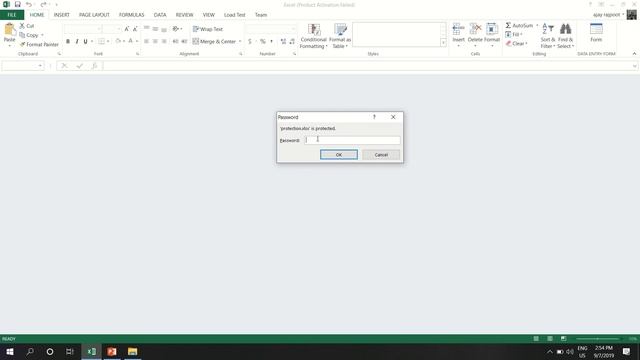Switch to the PAGE LAYOUT tab
Screen dimensions: 640x360
(x=94, y=15)
